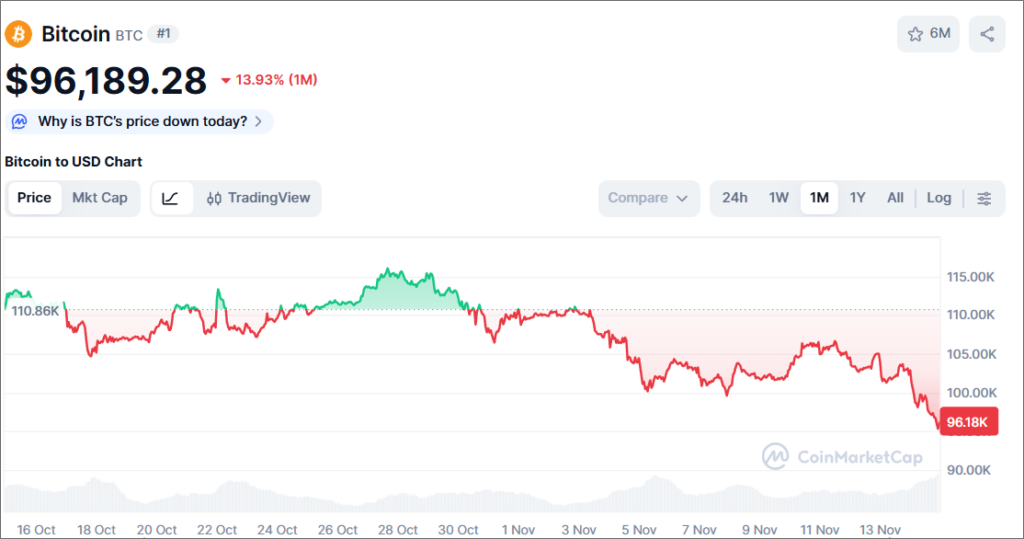Viewport: 1024px width, 539px height.
Task: Click the share icon button
Action: click(x=987, y=34)
